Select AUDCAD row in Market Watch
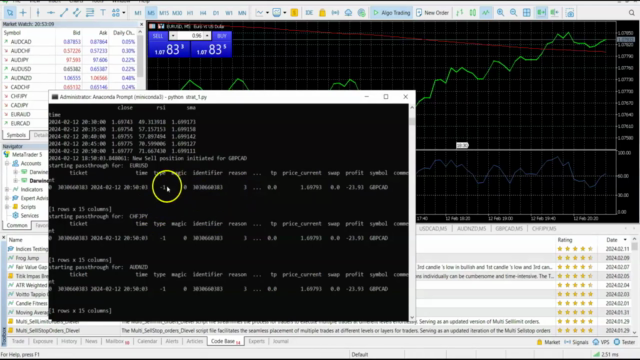 [x=69, y=42]
